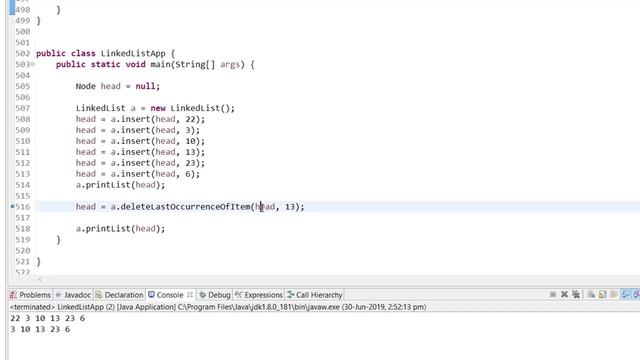640x360 pixels.
Task: Open the Call Hierarchy tab
Action: [314, 295]
